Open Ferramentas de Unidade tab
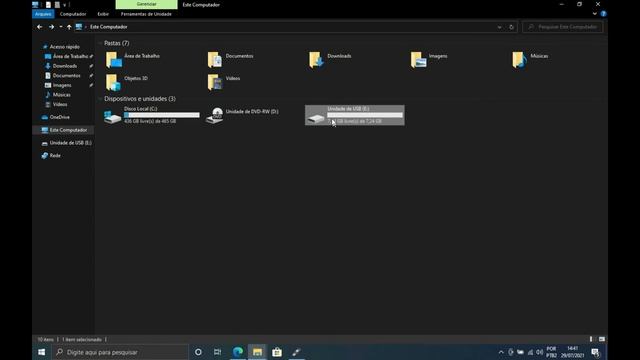 [146, 14]
